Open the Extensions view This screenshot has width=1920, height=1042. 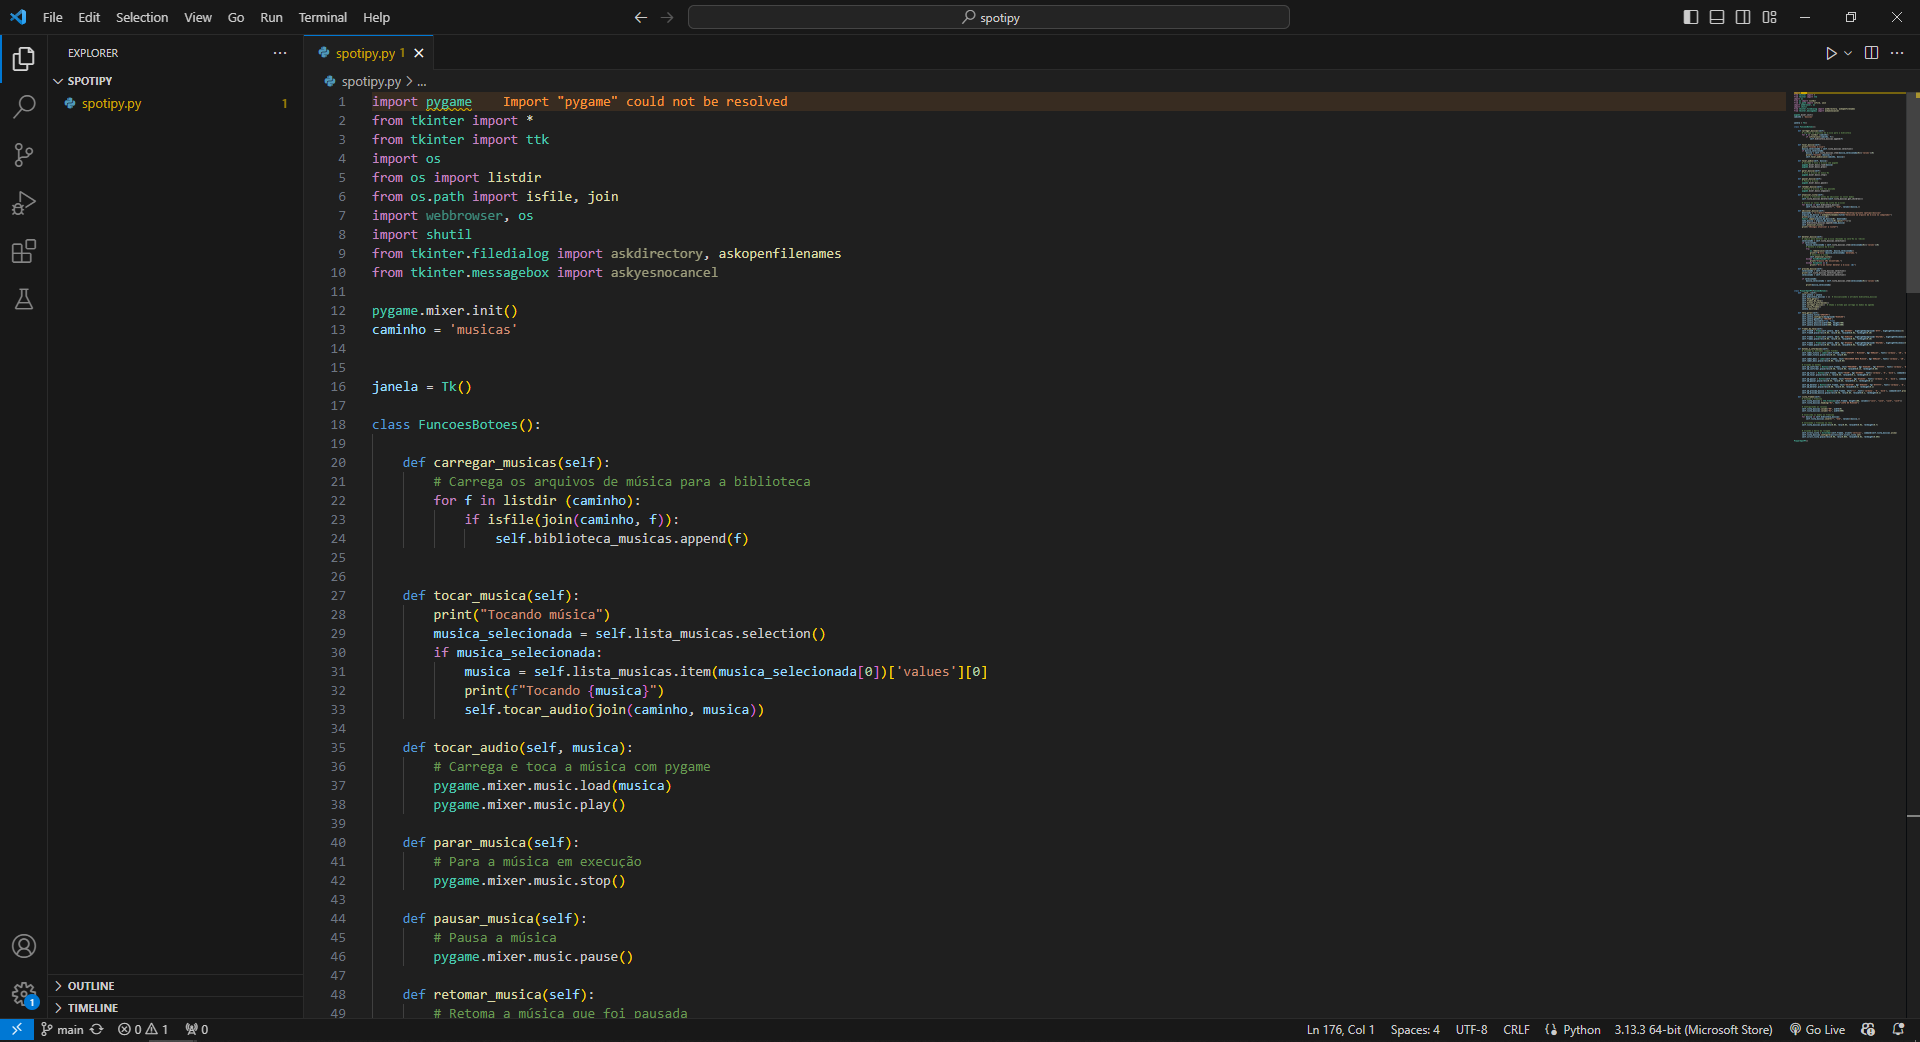coord(24,251)
